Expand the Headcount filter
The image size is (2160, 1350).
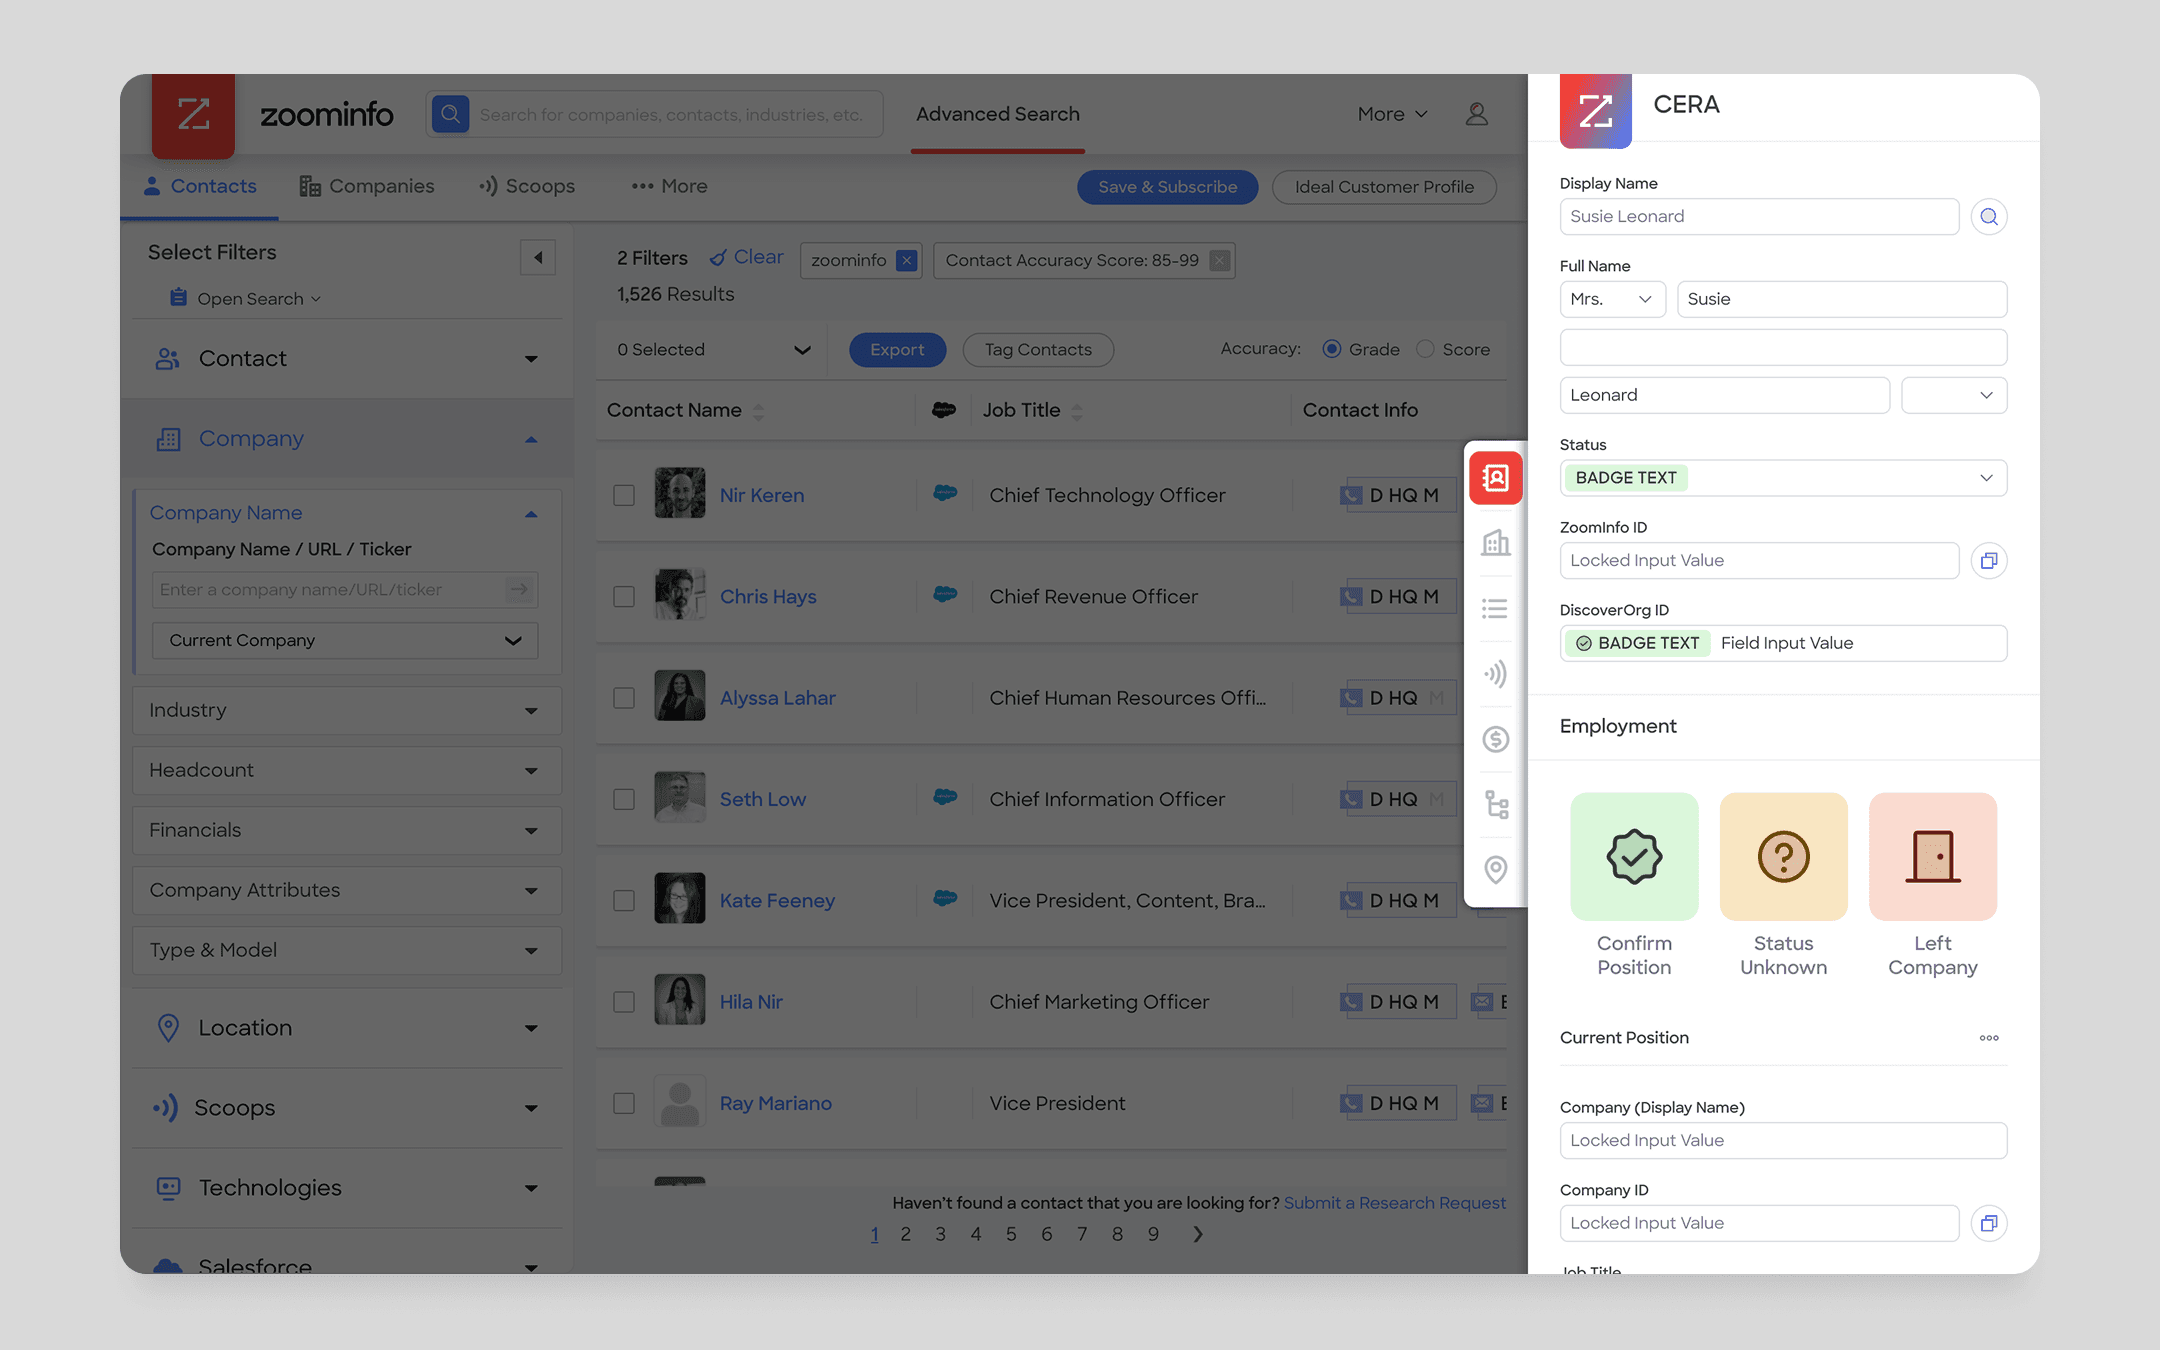(347, 771)
